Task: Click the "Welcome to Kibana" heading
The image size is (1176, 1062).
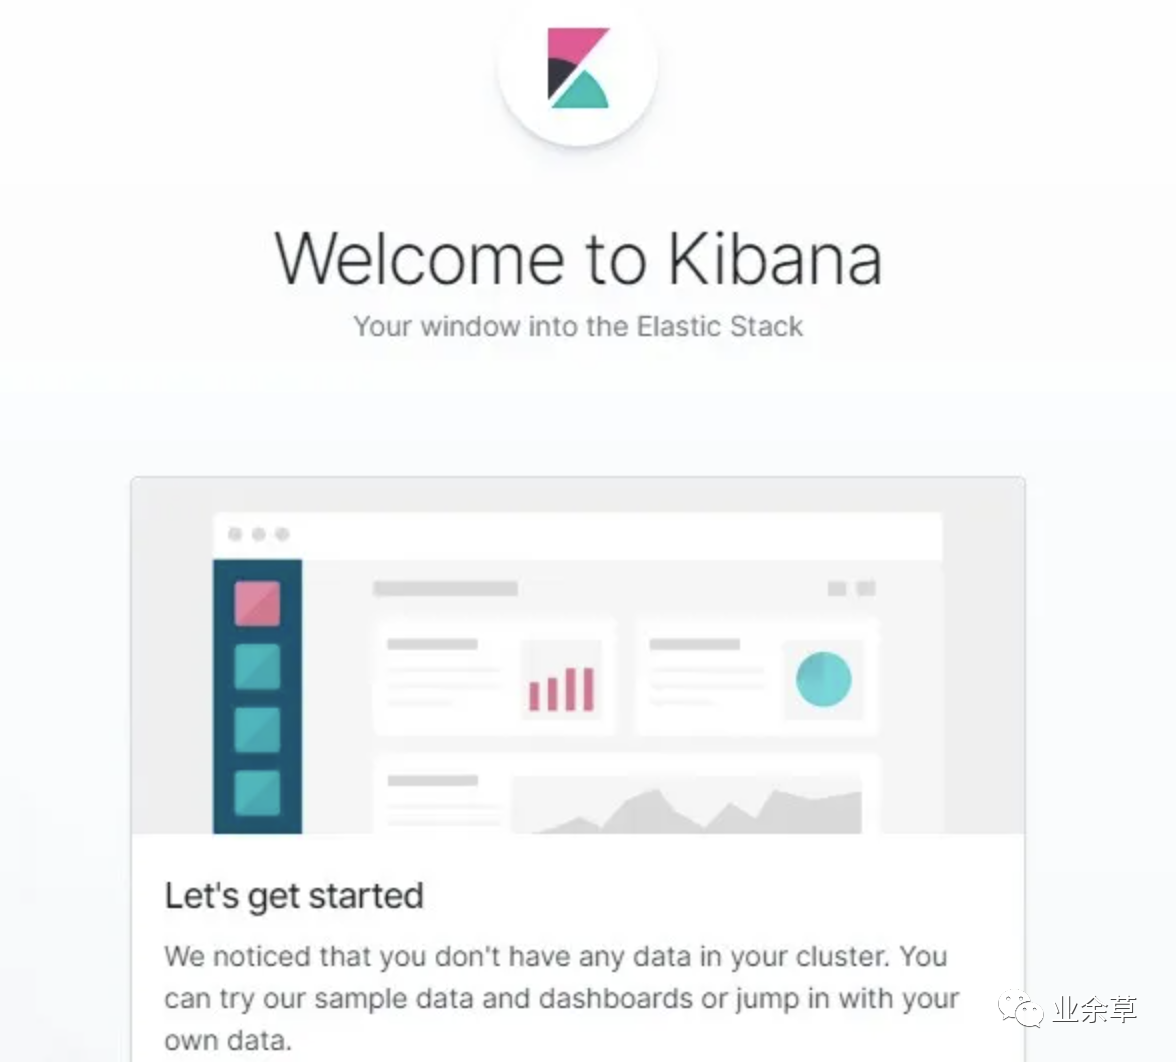Action: (578, 259)
